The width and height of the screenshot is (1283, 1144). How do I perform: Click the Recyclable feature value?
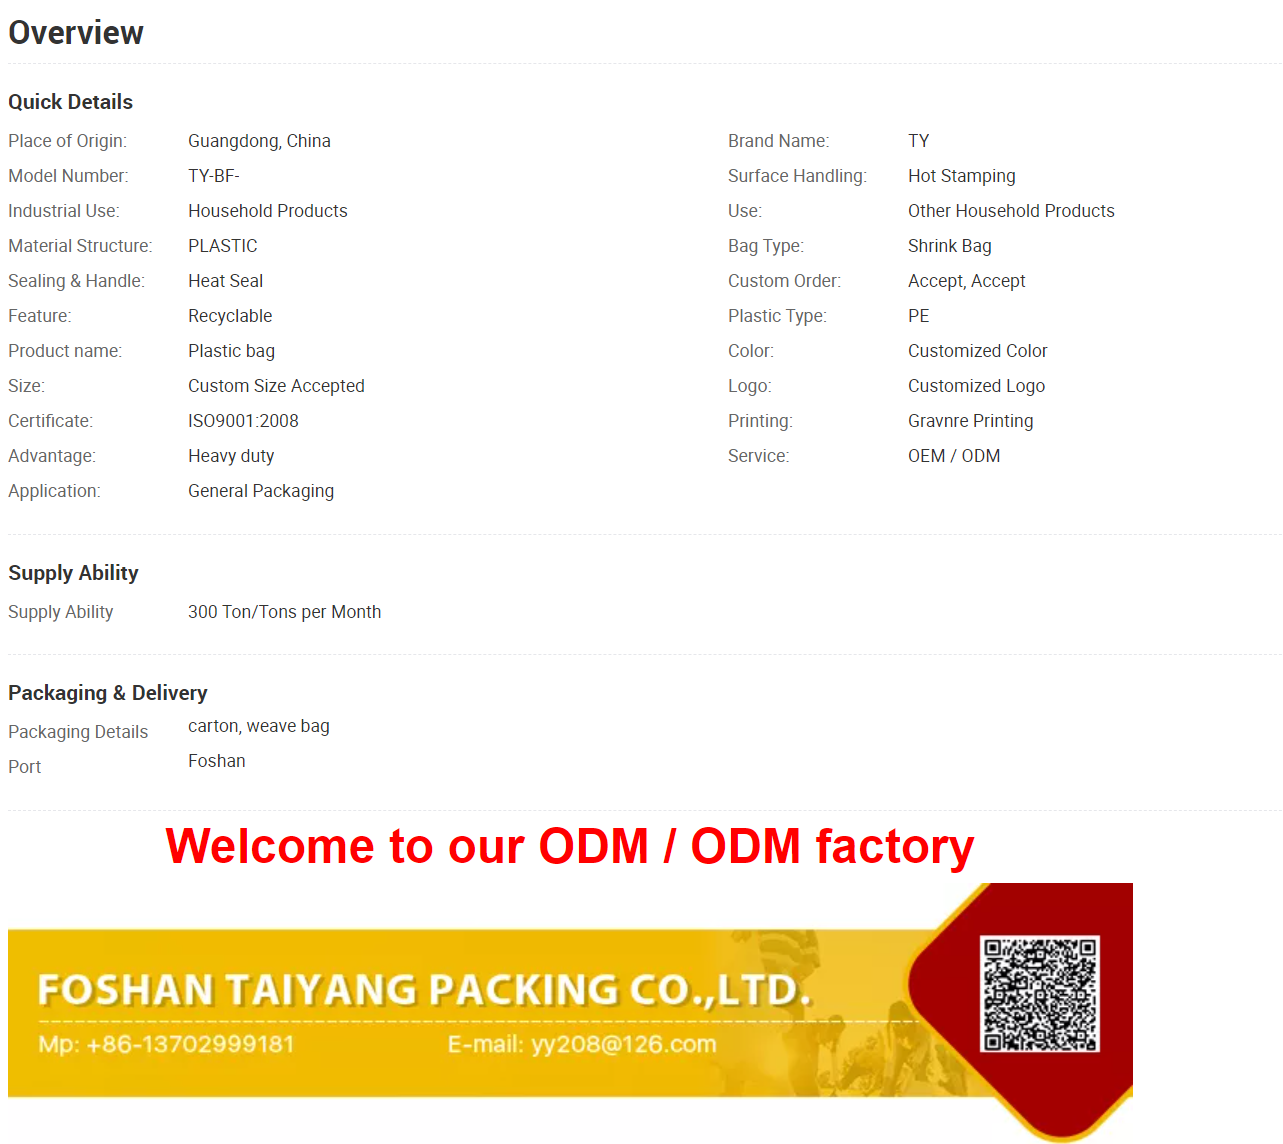(x=230, y=316)
